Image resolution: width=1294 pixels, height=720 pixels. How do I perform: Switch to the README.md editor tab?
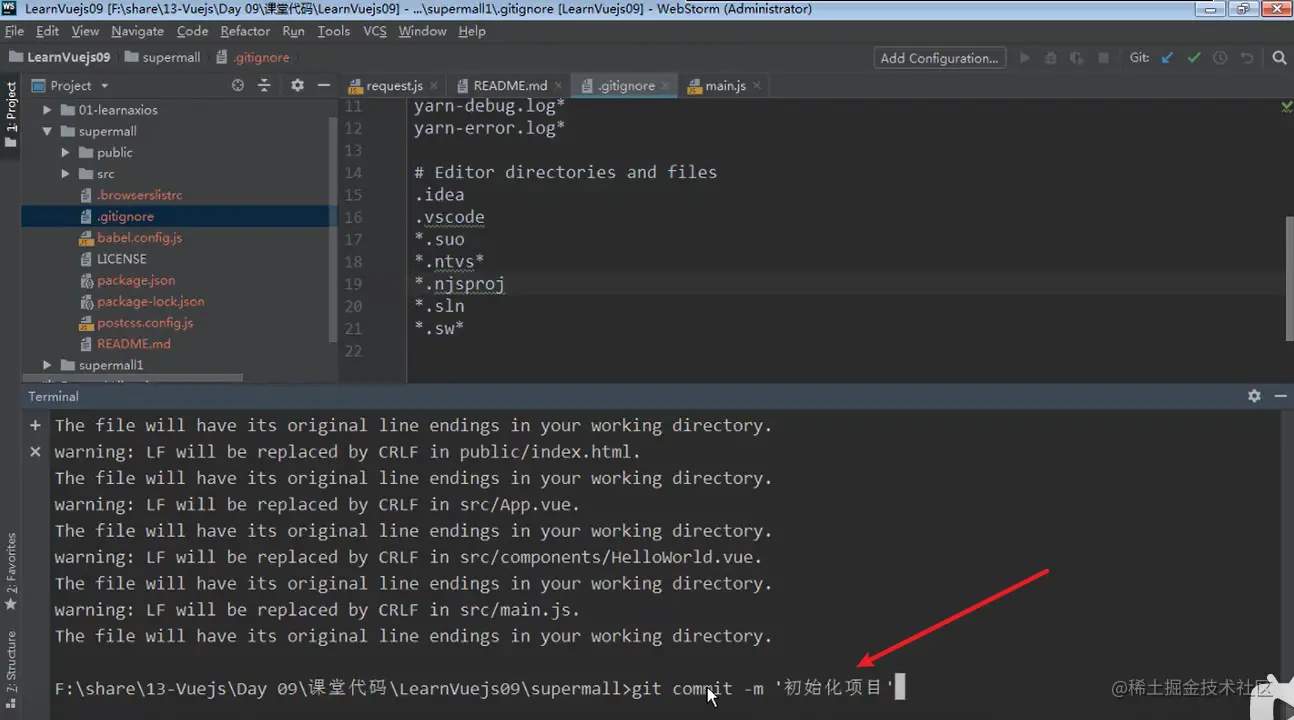point(510,86)
